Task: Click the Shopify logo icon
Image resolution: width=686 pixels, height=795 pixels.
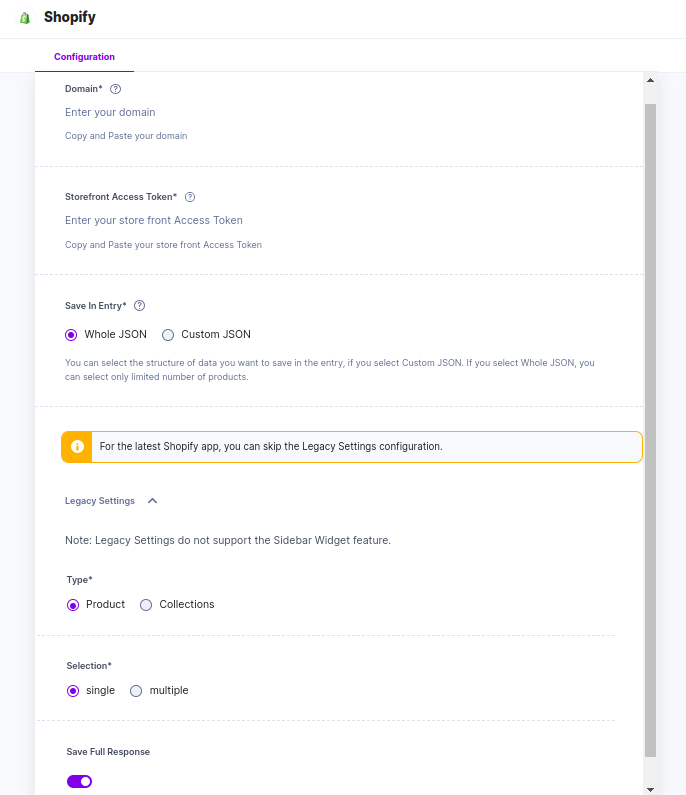Action: click(x=25, y=18)
